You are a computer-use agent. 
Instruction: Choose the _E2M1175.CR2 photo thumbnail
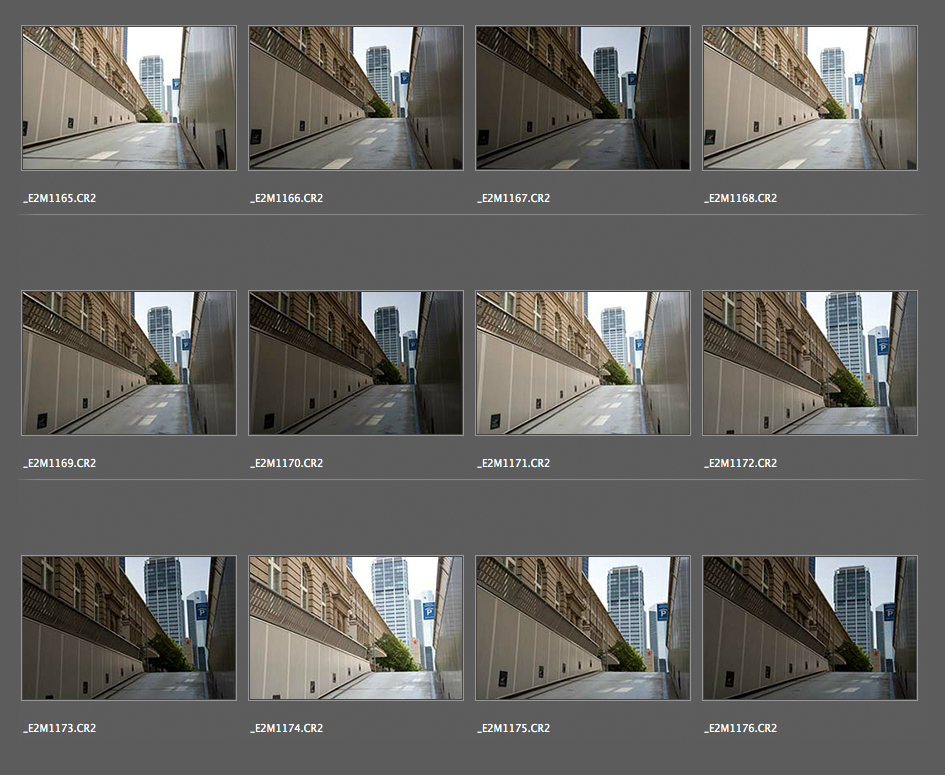pos(583,628)
